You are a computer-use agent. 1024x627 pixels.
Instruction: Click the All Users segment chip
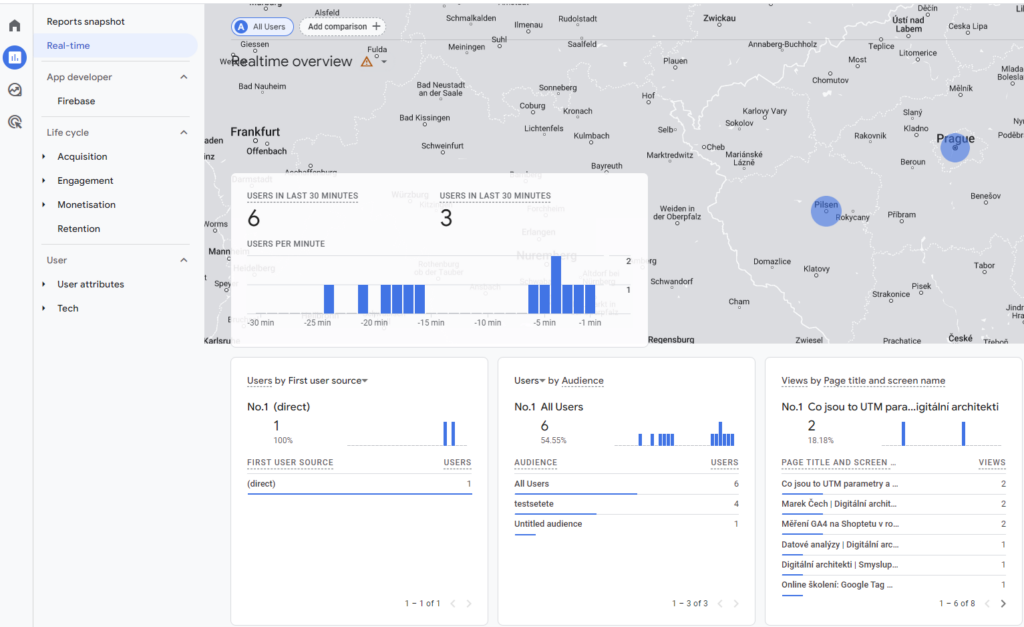(x=262, y=27)
